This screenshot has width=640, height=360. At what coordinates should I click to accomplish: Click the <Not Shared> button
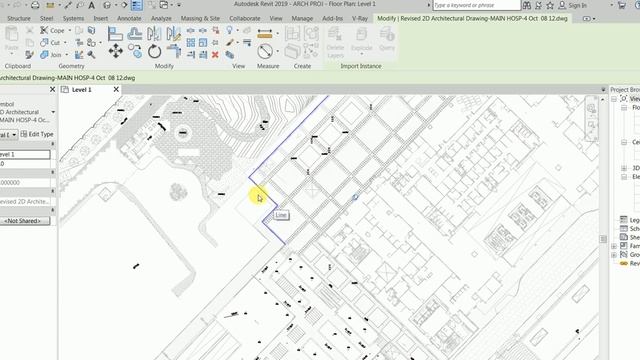tap(25, 221)
